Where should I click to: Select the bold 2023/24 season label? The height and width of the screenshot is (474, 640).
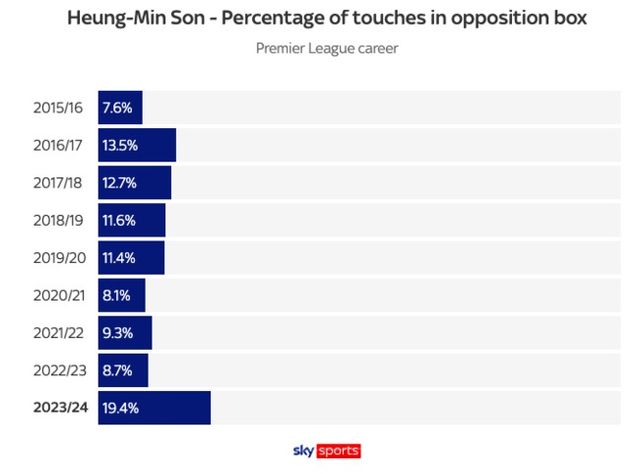pyautogui.click(x=60, y=408)
